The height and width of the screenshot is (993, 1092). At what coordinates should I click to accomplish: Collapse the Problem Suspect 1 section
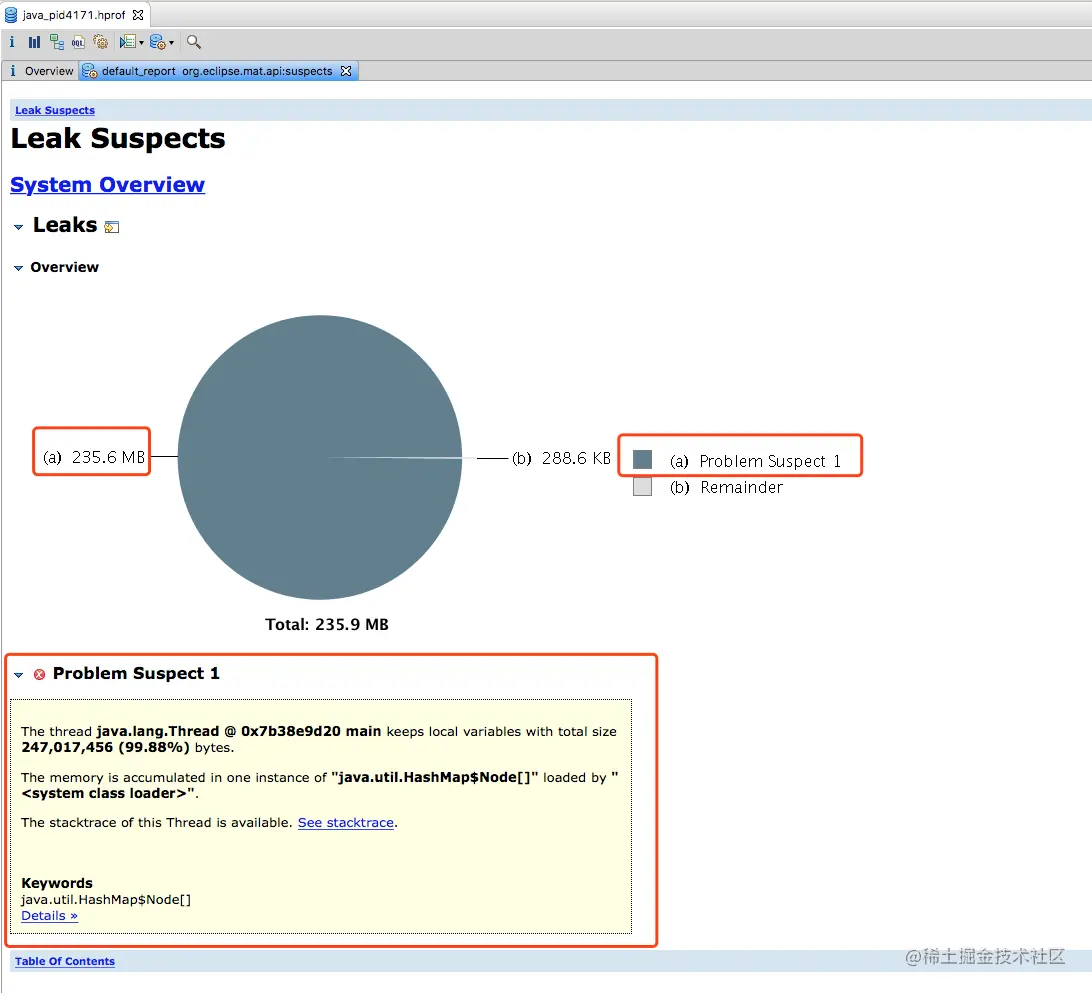point(18,675)
